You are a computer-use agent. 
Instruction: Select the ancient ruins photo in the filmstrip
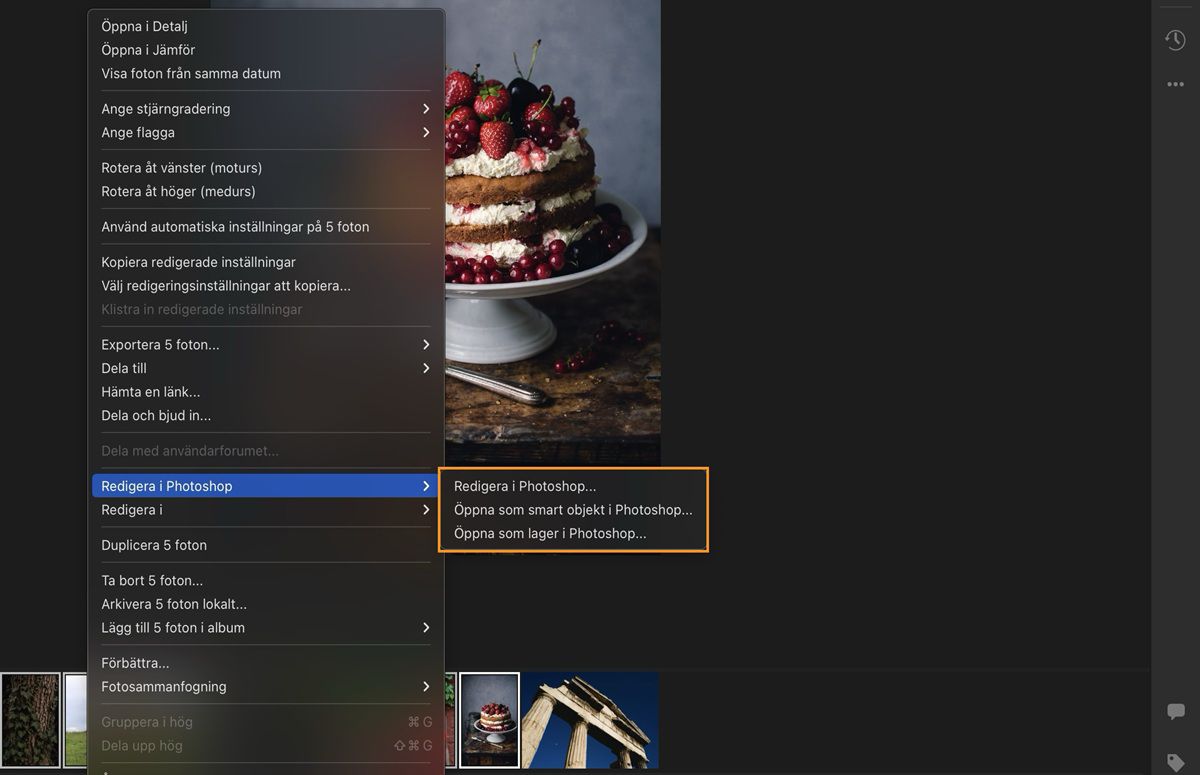pos(589,719)
